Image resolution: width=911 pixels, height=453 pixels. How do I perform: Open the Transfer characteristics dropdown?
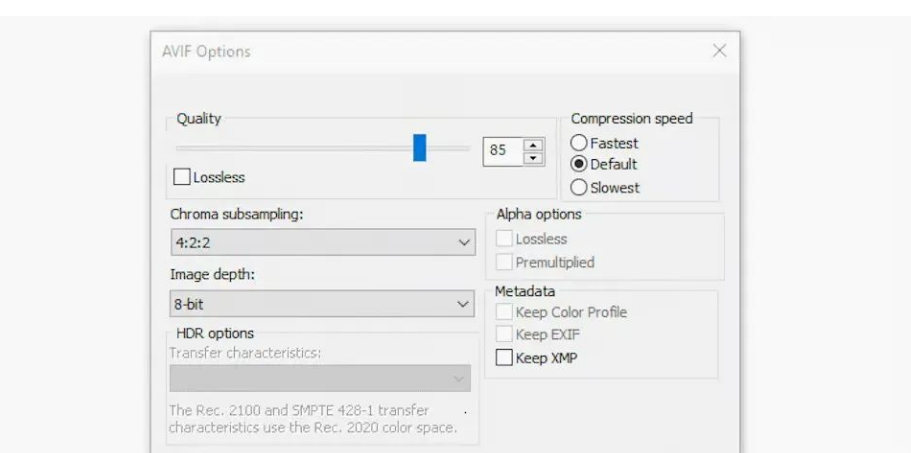click(x=321, y=379)
